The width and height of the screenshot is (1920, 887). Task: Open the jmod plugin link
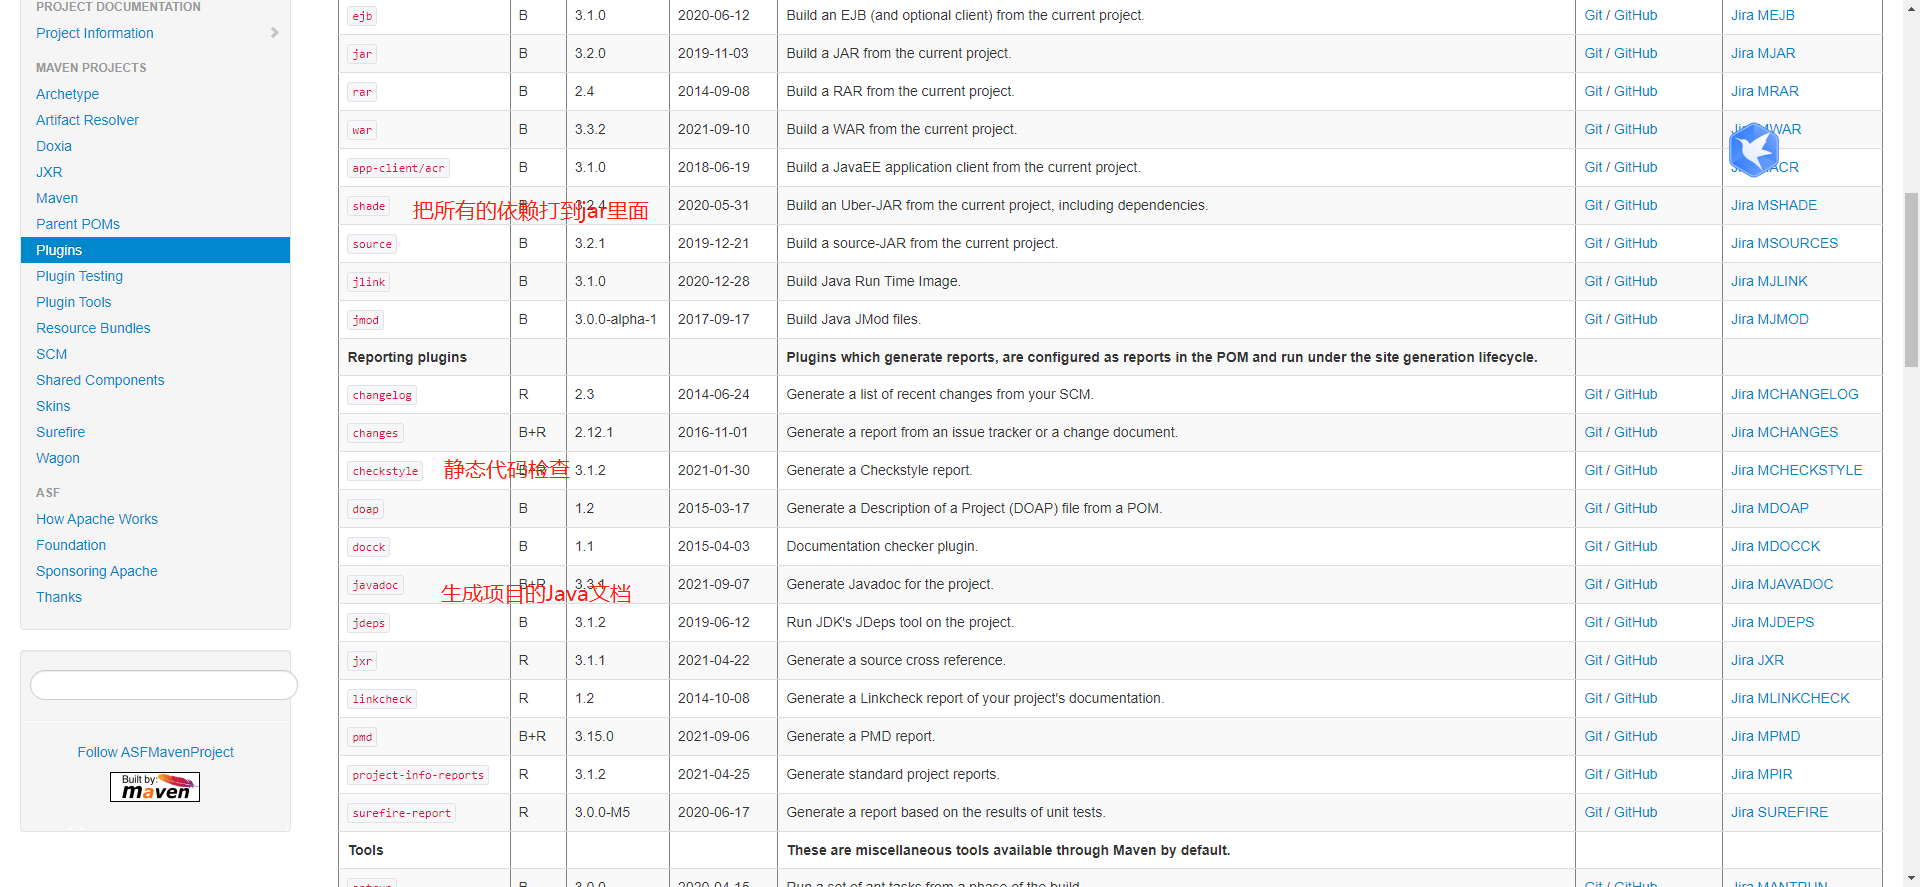tap(366, 320)
